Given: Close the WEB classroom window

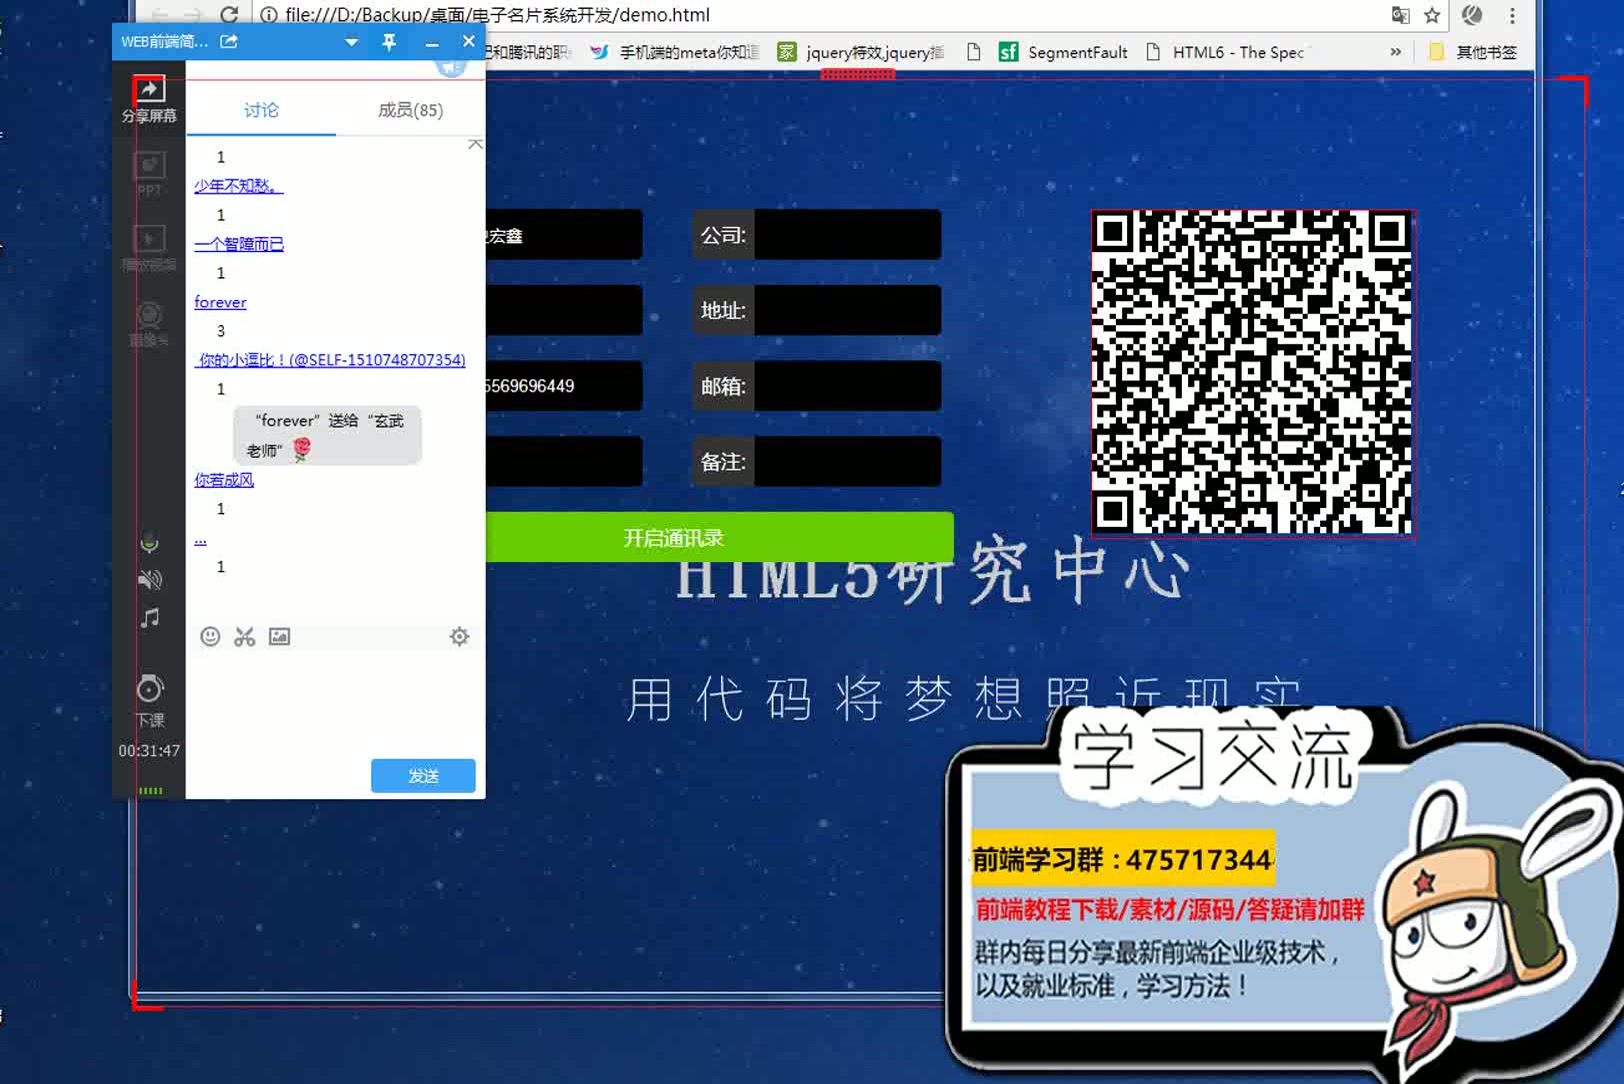Looking at the screenshot, I should pyautogui.click(x=468, y=41).
